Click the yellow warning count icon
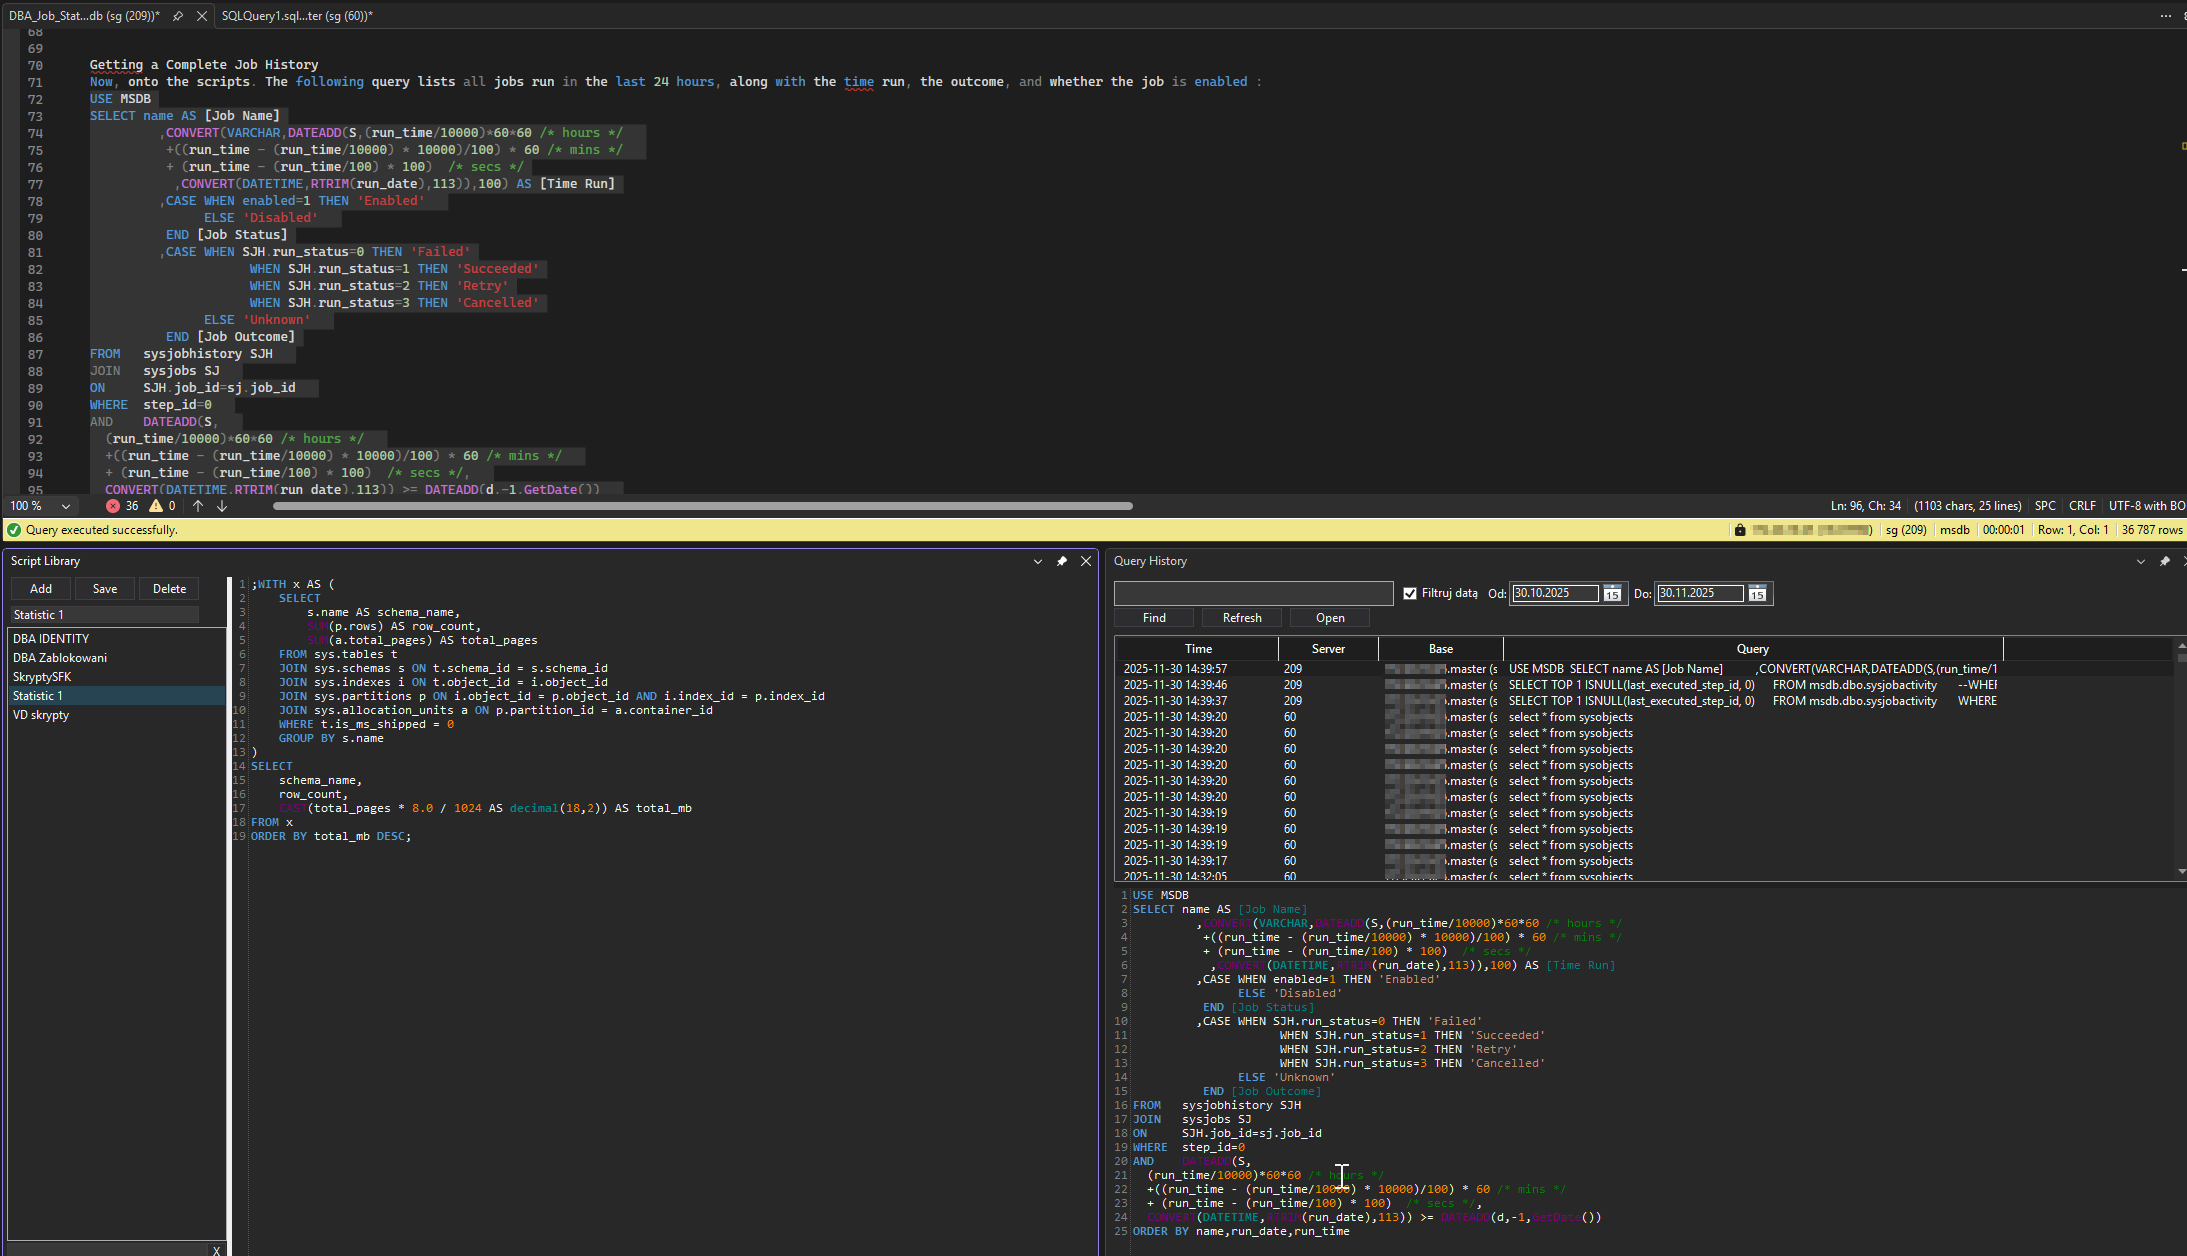This screenshot has width=2187, height=1256. [156, 506]
